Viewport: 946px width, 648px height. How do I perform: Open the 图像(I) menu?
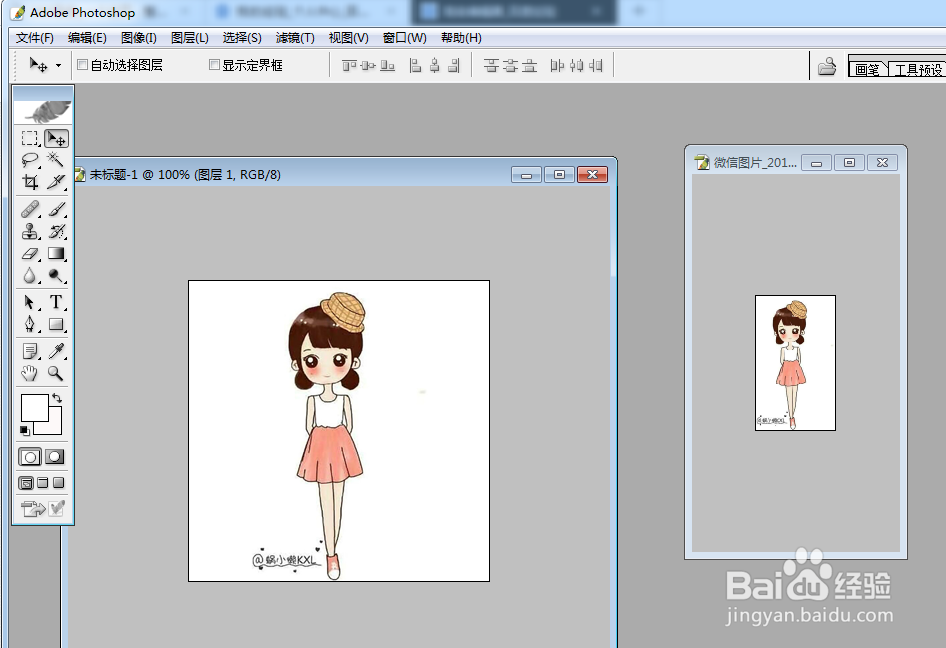click(139, 38)
